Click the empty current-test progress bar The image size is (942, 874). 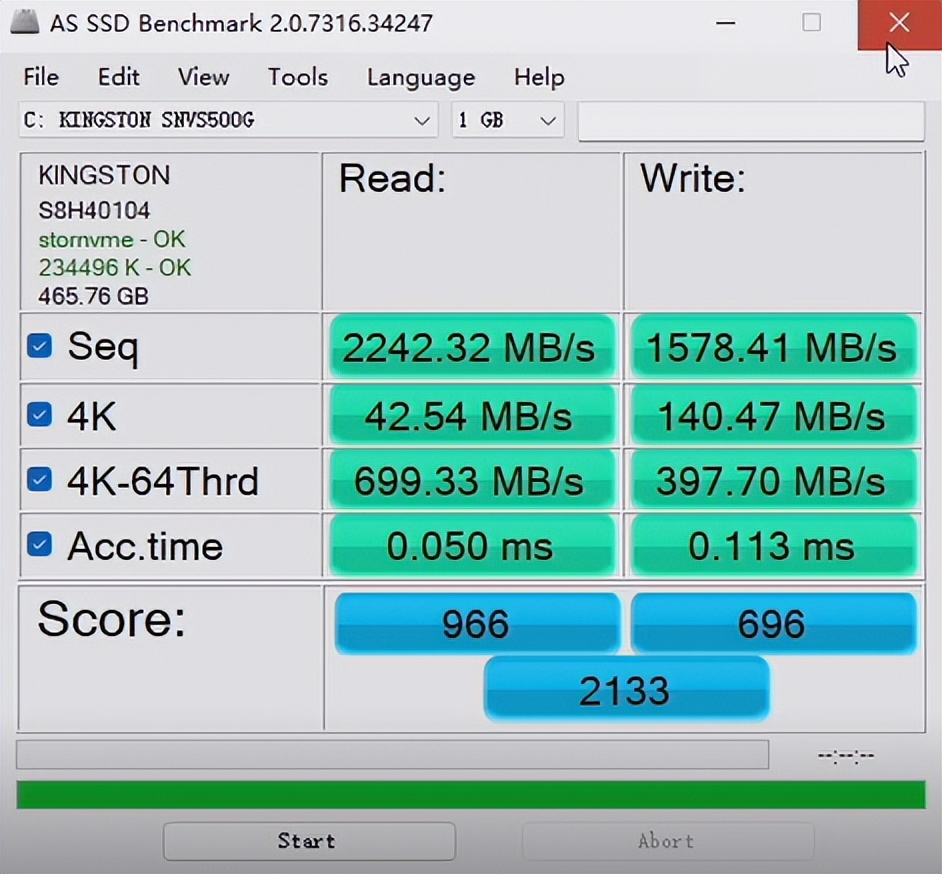[392, 754]
